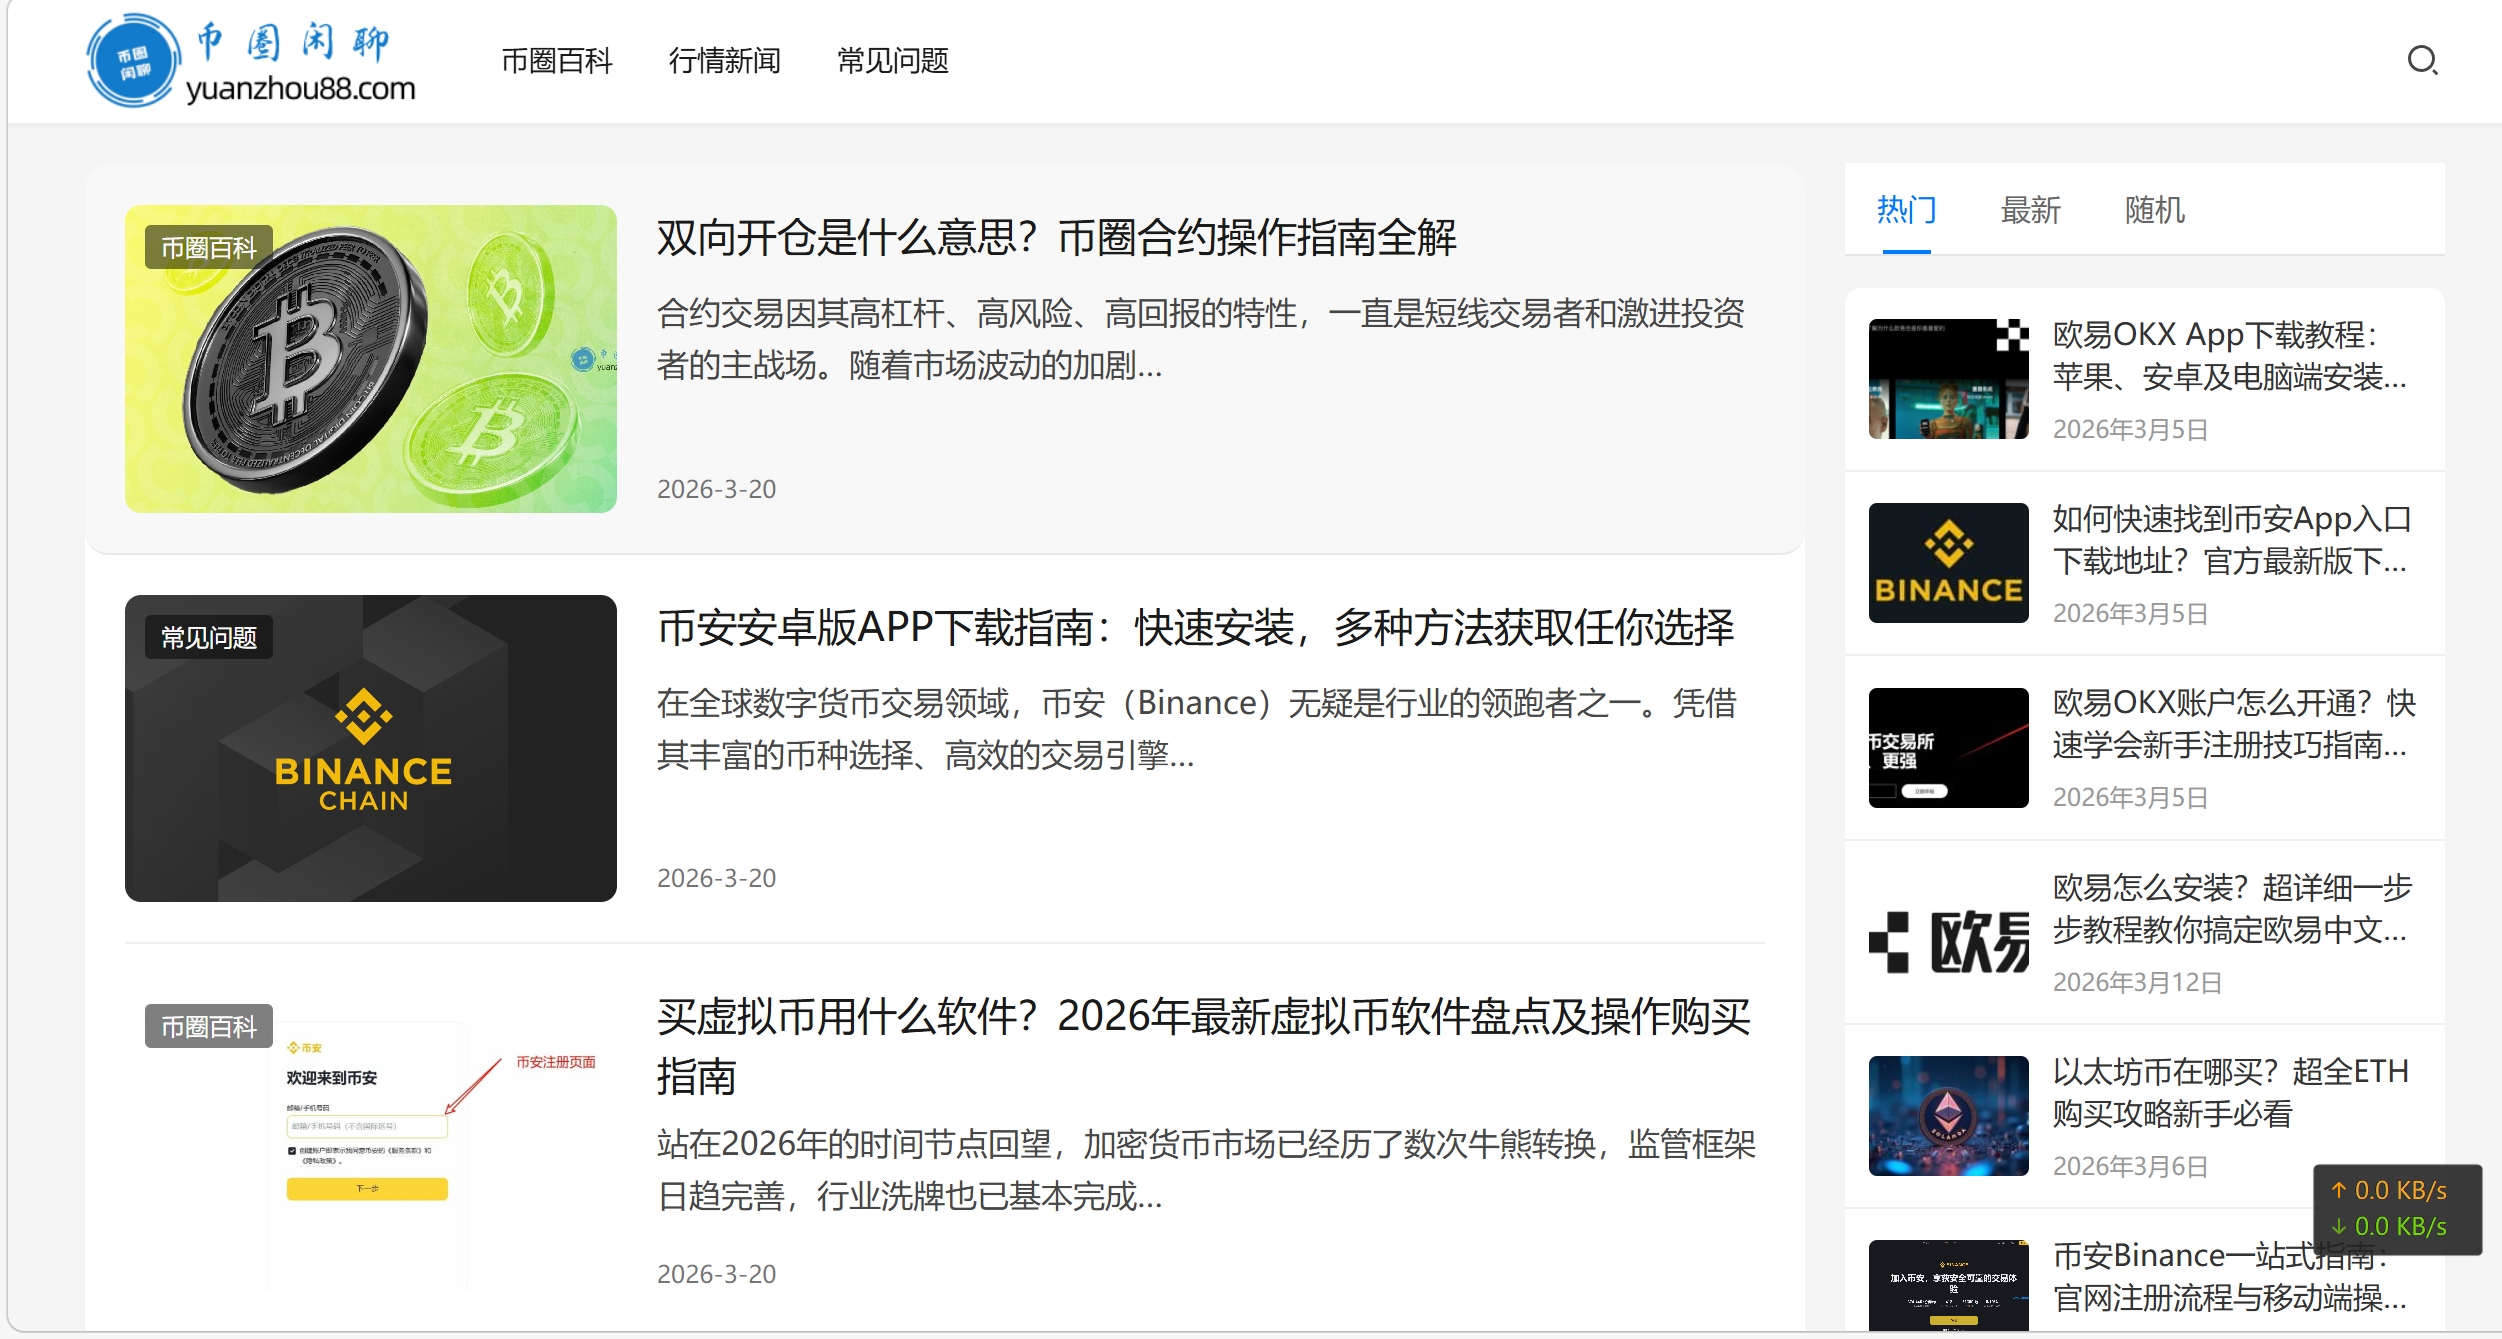Switch to the 最新 tab
Image resolution: width=2502 pixels, height=1339 pixels.
click(2032, 209)
